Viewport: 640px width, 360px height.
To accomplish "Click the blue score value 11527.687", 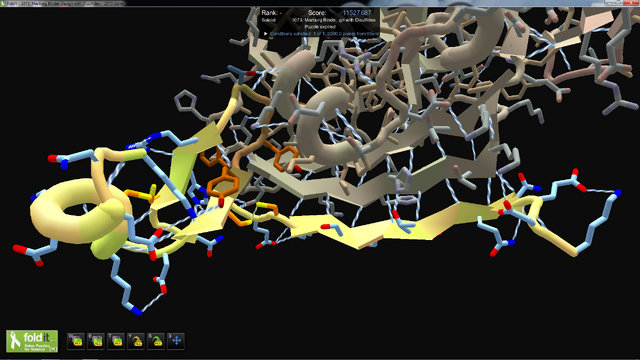I will coord(357,13).
